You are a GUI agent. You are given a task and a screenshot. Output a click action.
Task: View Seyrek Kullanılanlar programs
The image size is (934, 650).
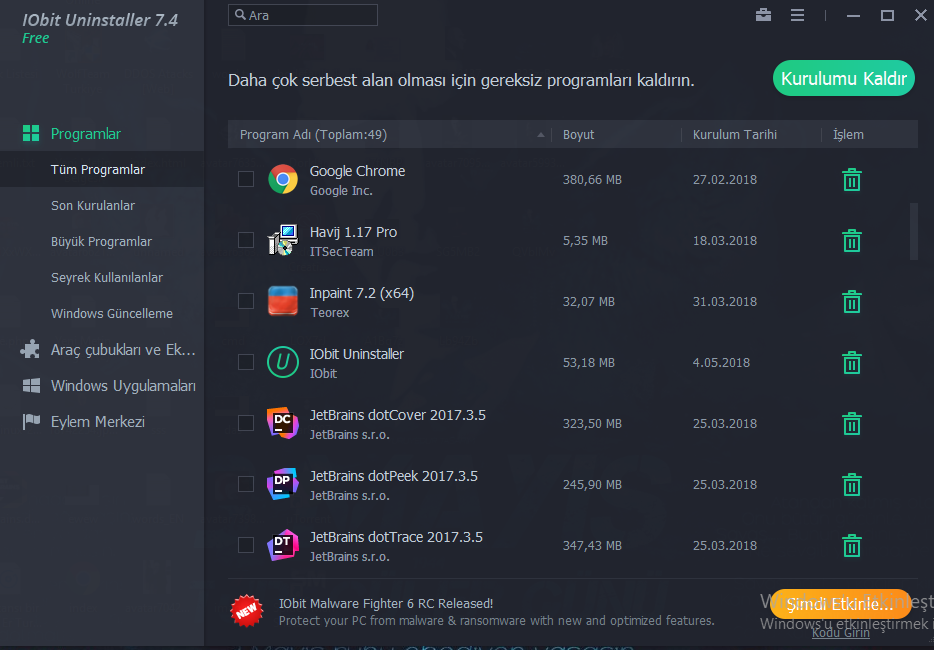[x=107, y=278]
